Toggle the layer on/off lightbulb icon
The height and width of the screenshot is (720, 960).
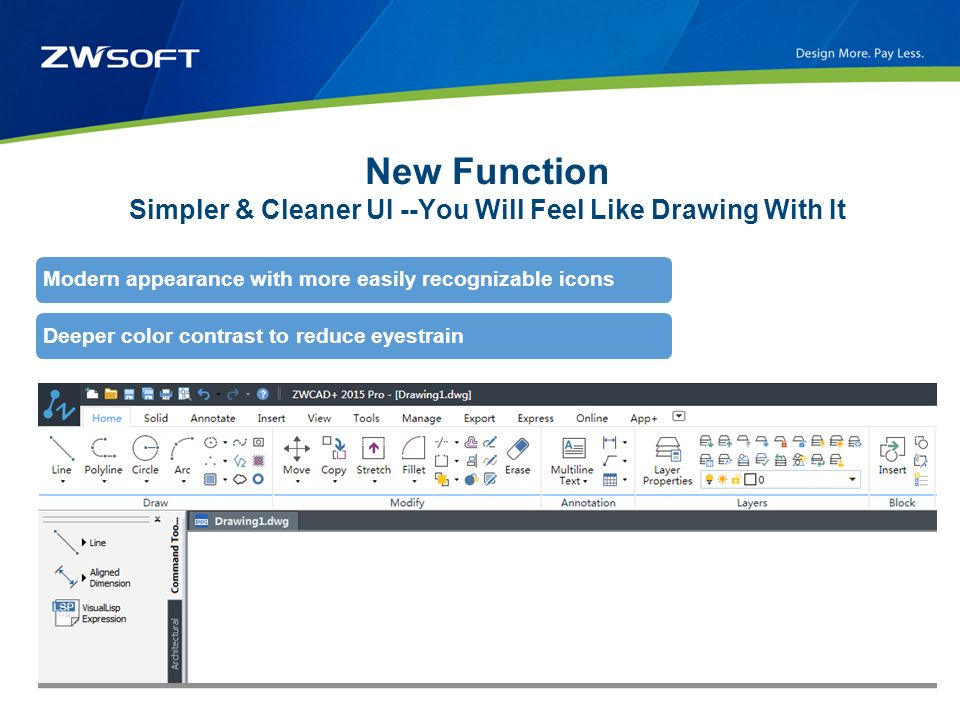(710, 479)
